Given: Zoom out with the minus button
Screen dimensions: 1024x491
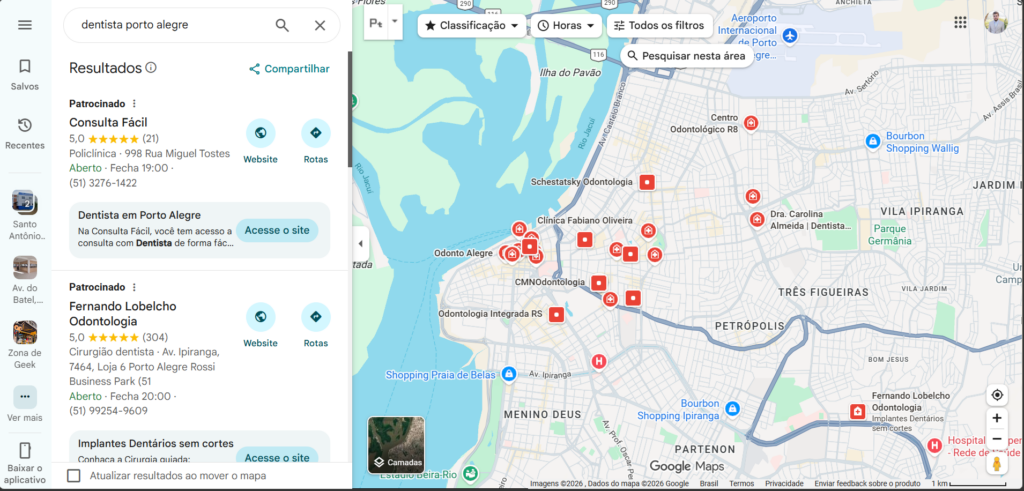Looking at the screenshot, I should 997,439.
